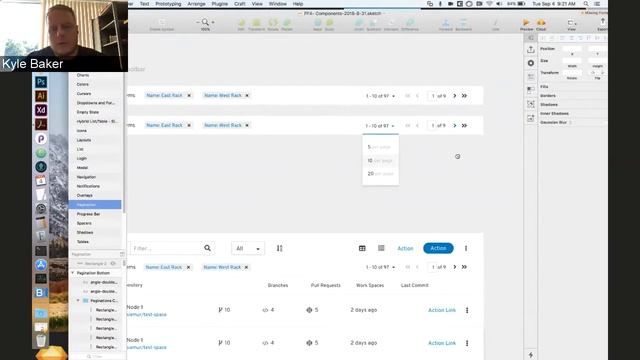This screenshot has height=360, width=640.
Task: Click the Position X field in inspector
Action: tap(572, 49)
